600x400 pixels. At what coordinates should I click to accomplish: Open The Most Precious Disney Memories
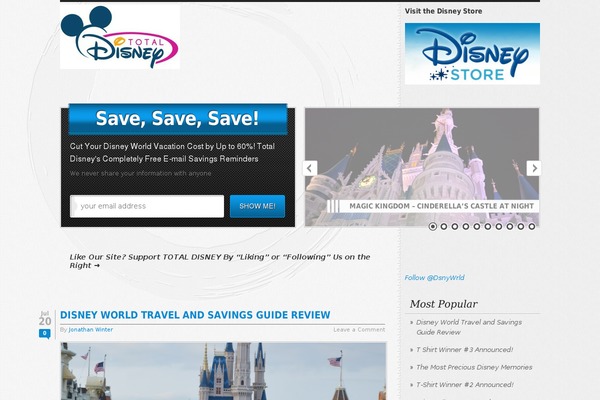click(x=474, y=367)
